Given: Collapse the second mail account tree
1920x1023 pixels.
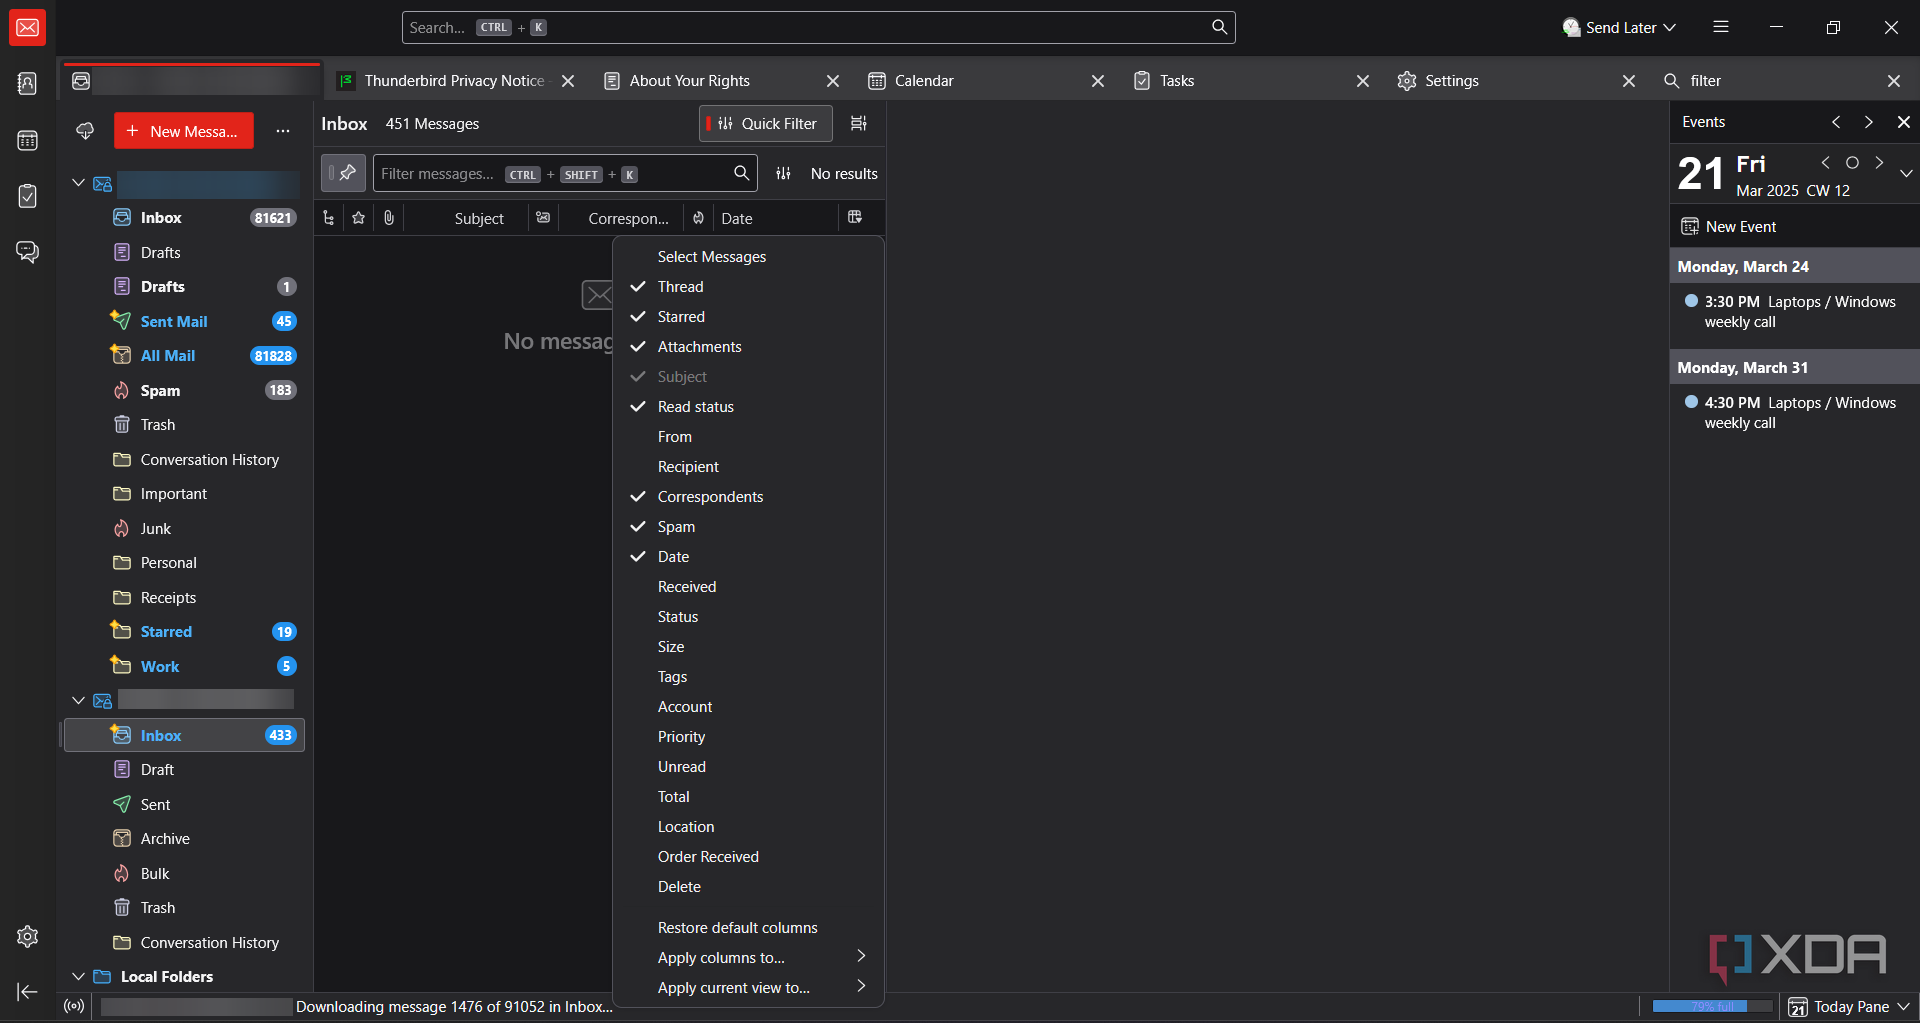Looking at the screenshot, I should pyautogui.click(x=78, y=700).
